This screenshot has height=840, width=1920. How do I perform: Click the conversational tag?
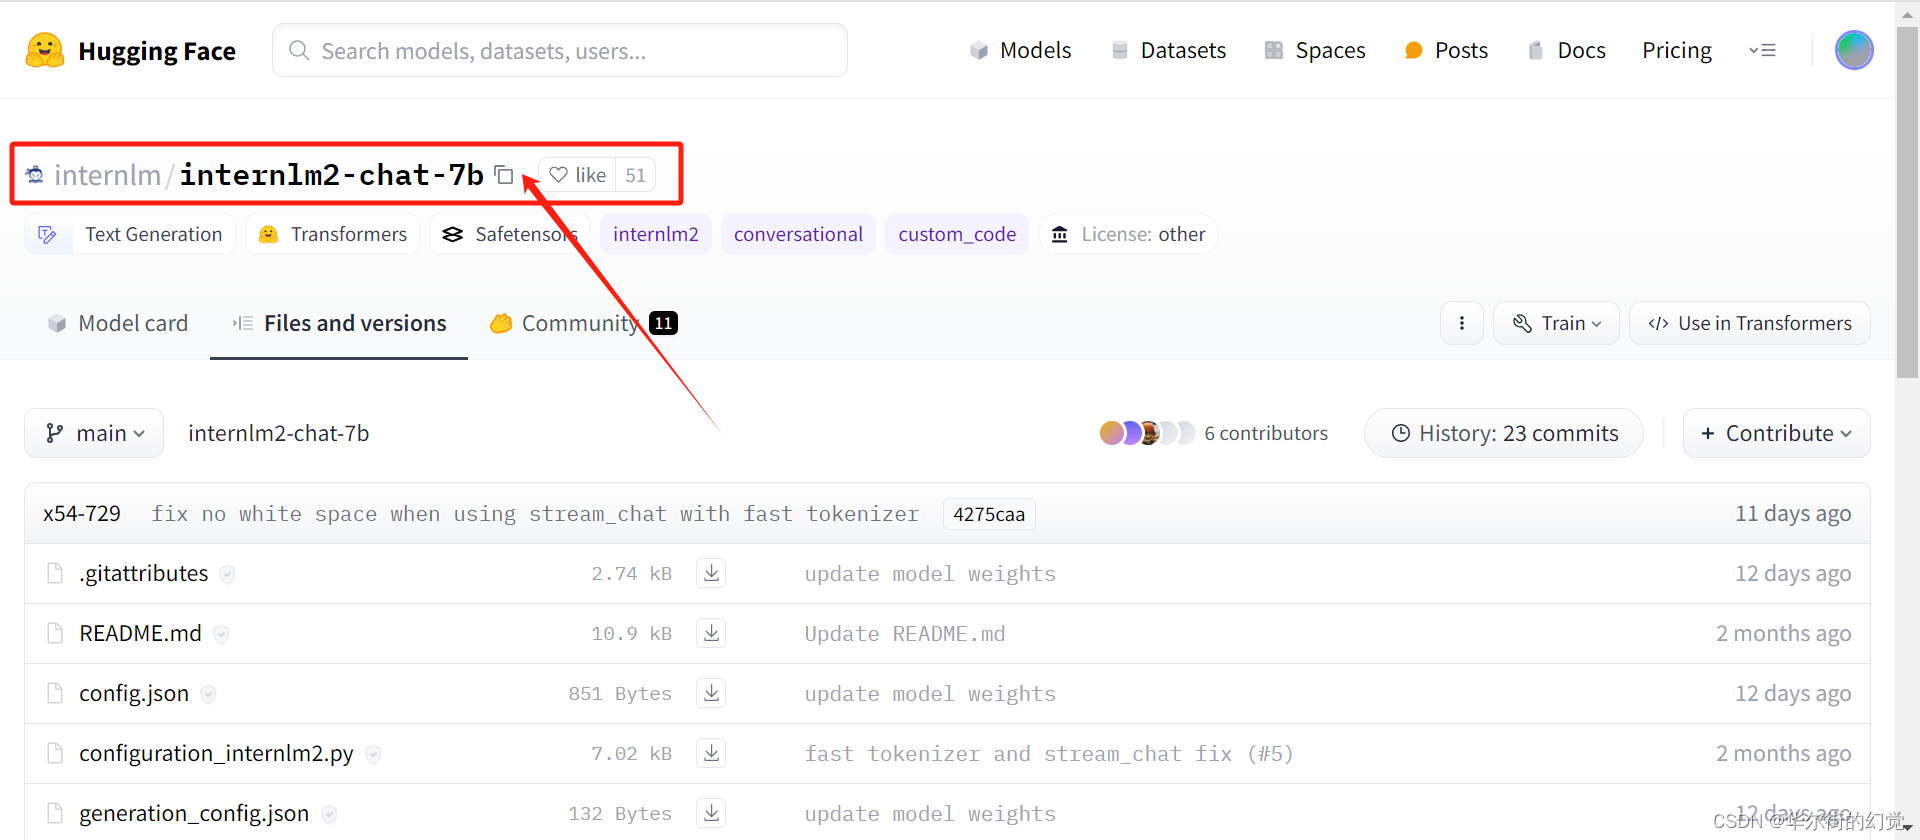798,234
